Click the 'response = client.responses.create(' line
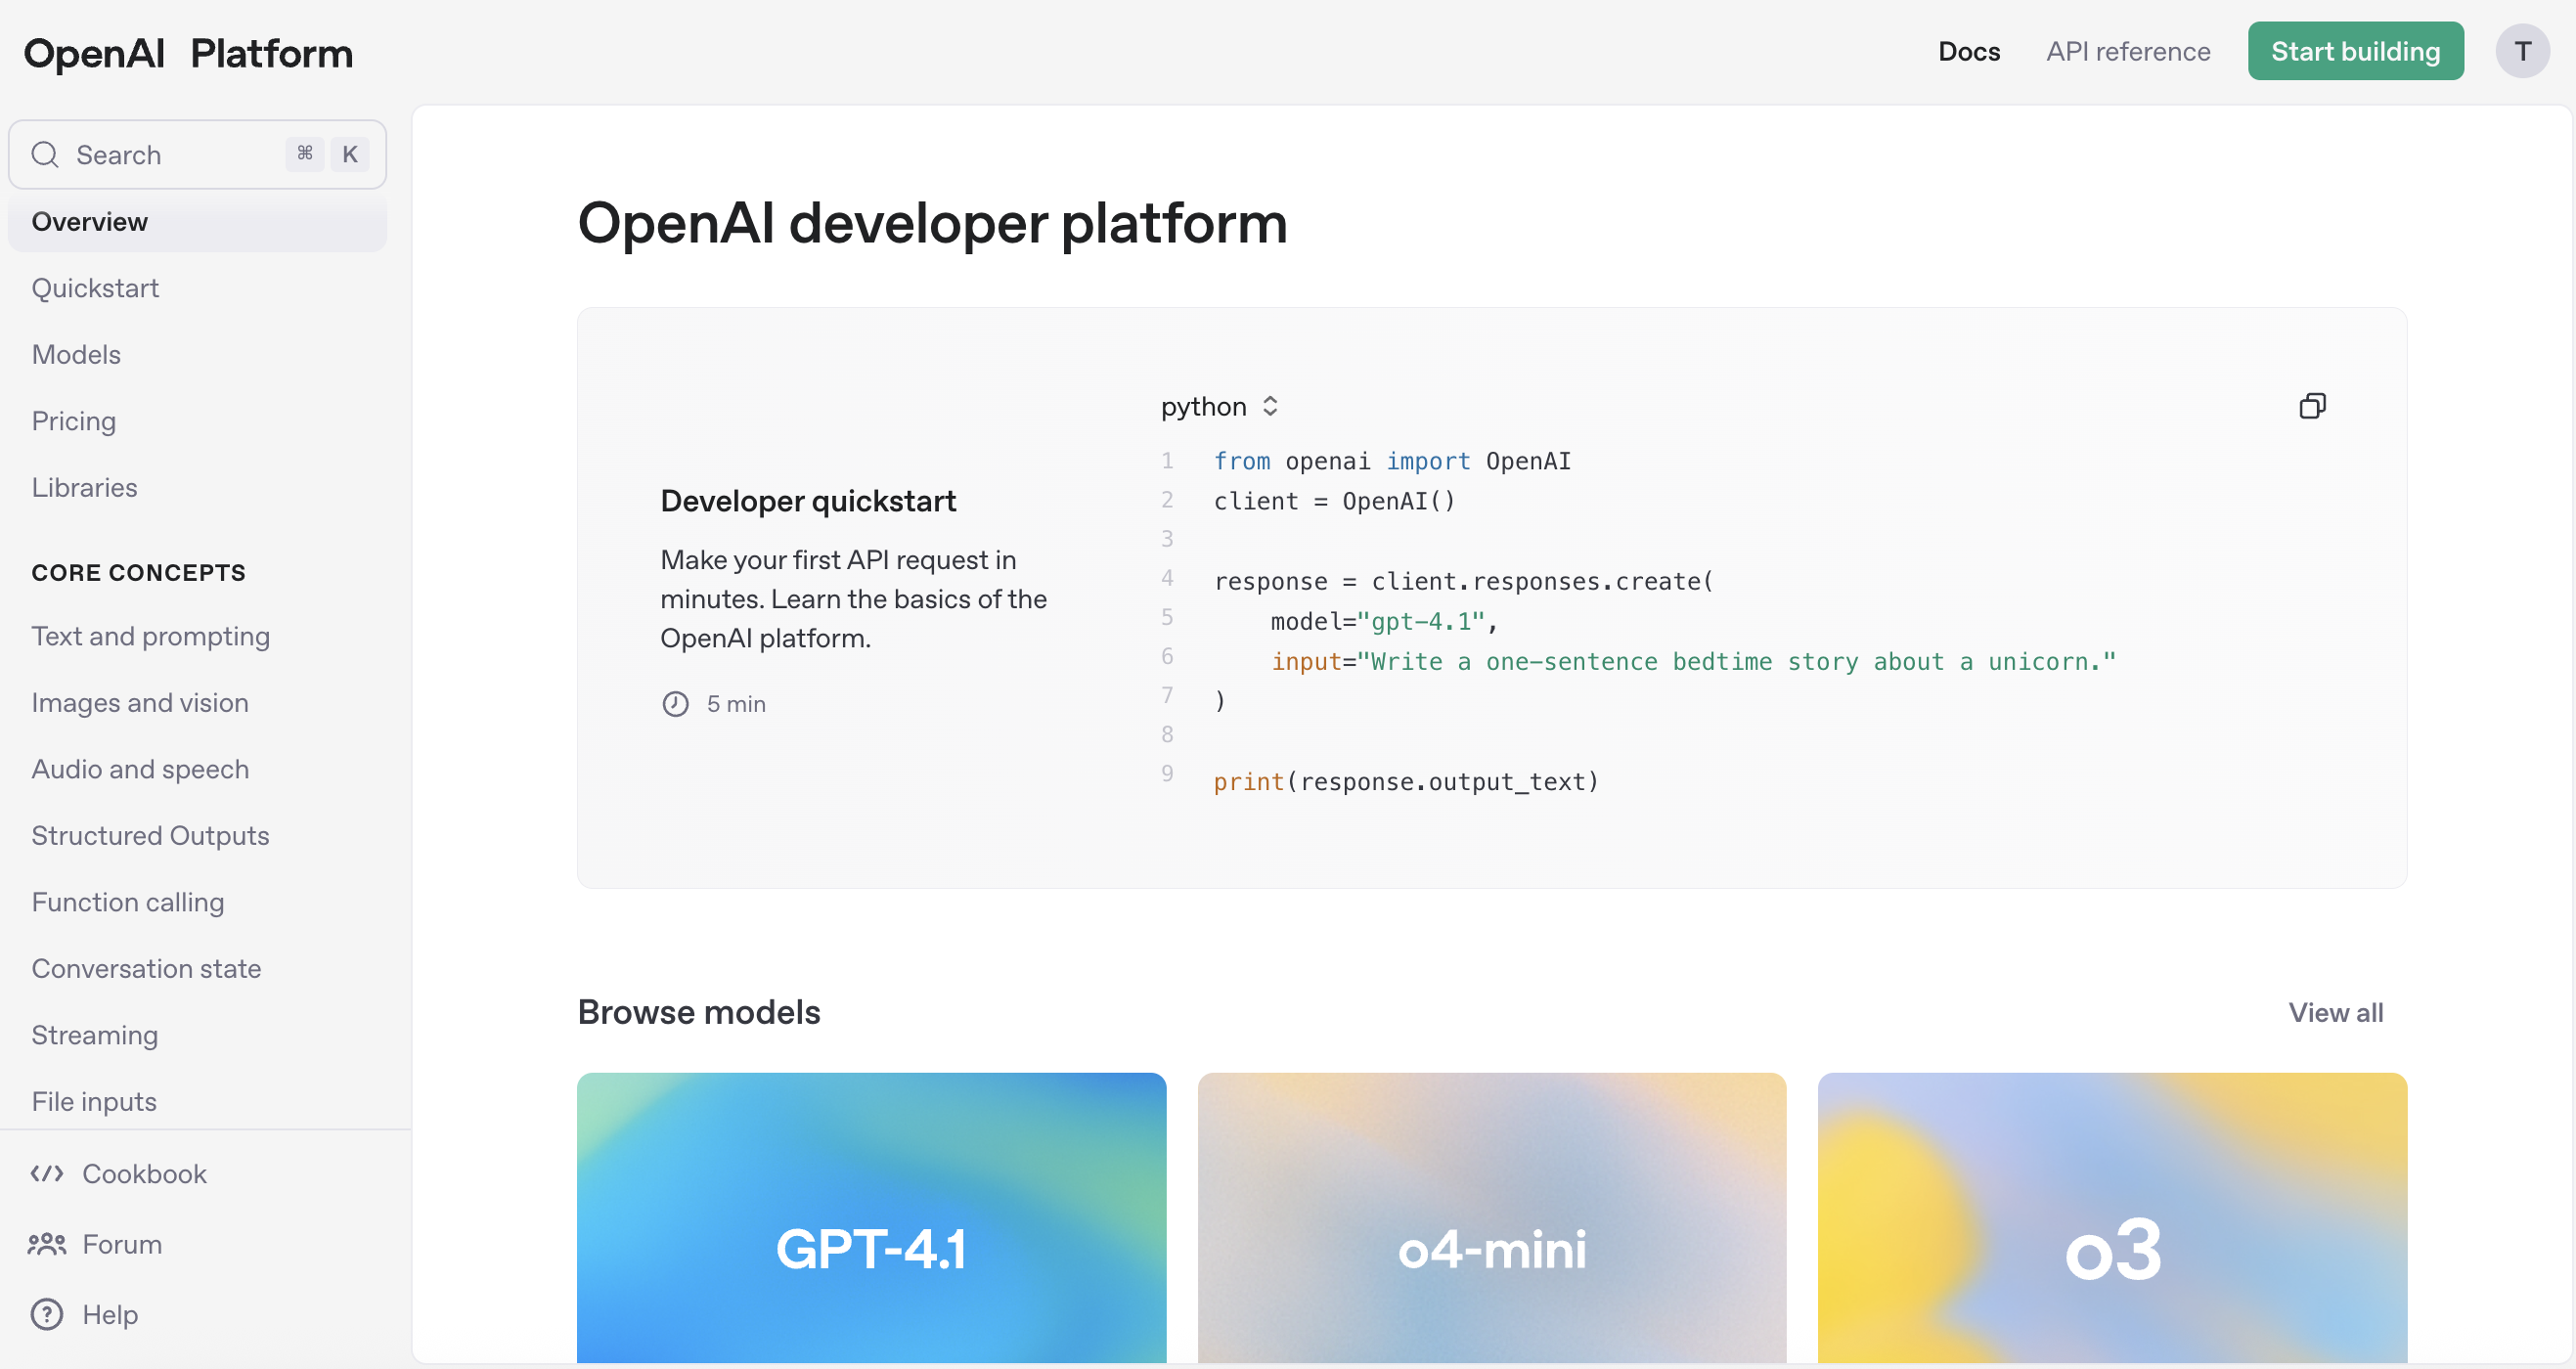 (1464, 582)
